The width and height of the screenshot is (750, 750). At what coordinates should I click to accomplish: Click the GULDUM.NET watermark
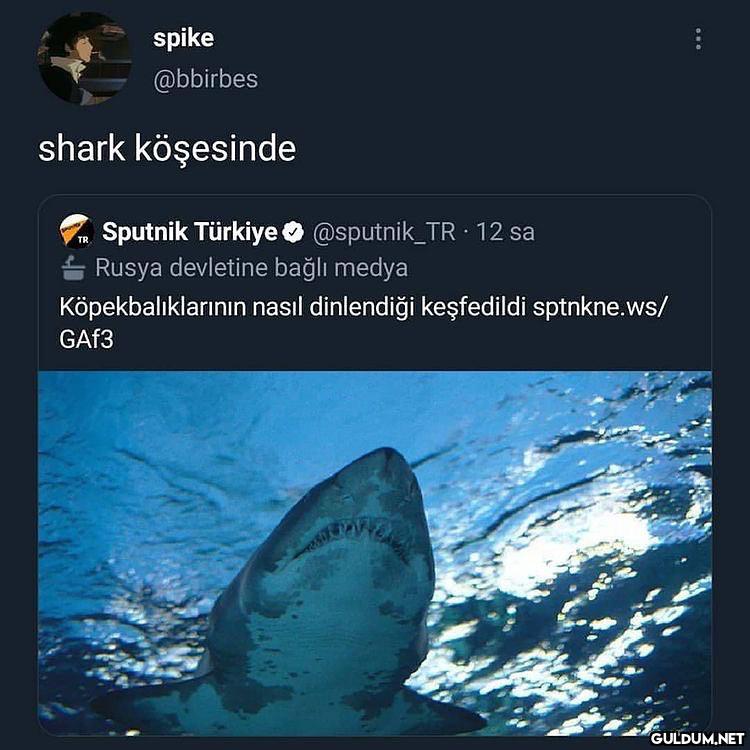(697, 738)
